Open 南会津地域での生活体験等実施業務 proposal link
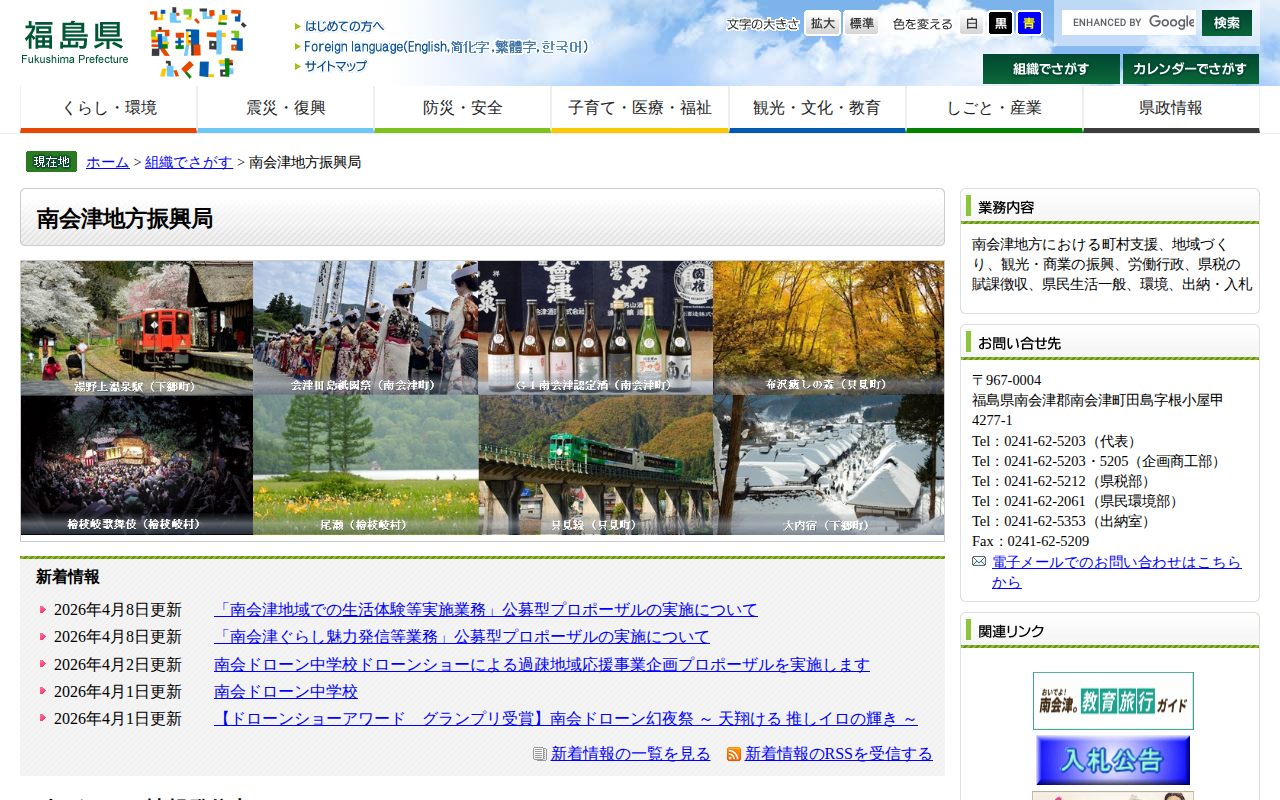Screen dimensions: 1280x800 point(486,610)
